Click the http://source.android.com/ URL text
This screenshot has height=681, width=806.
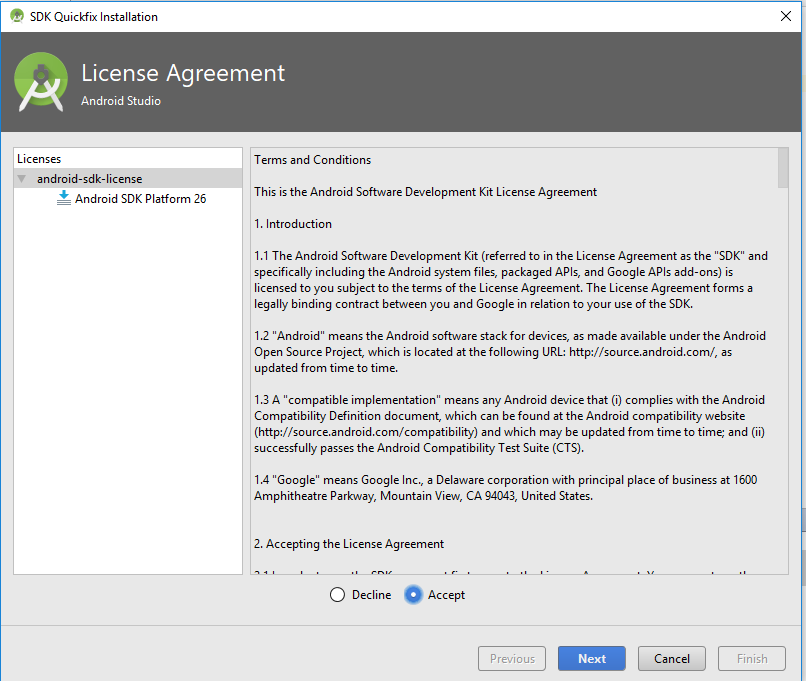(642, 352)
